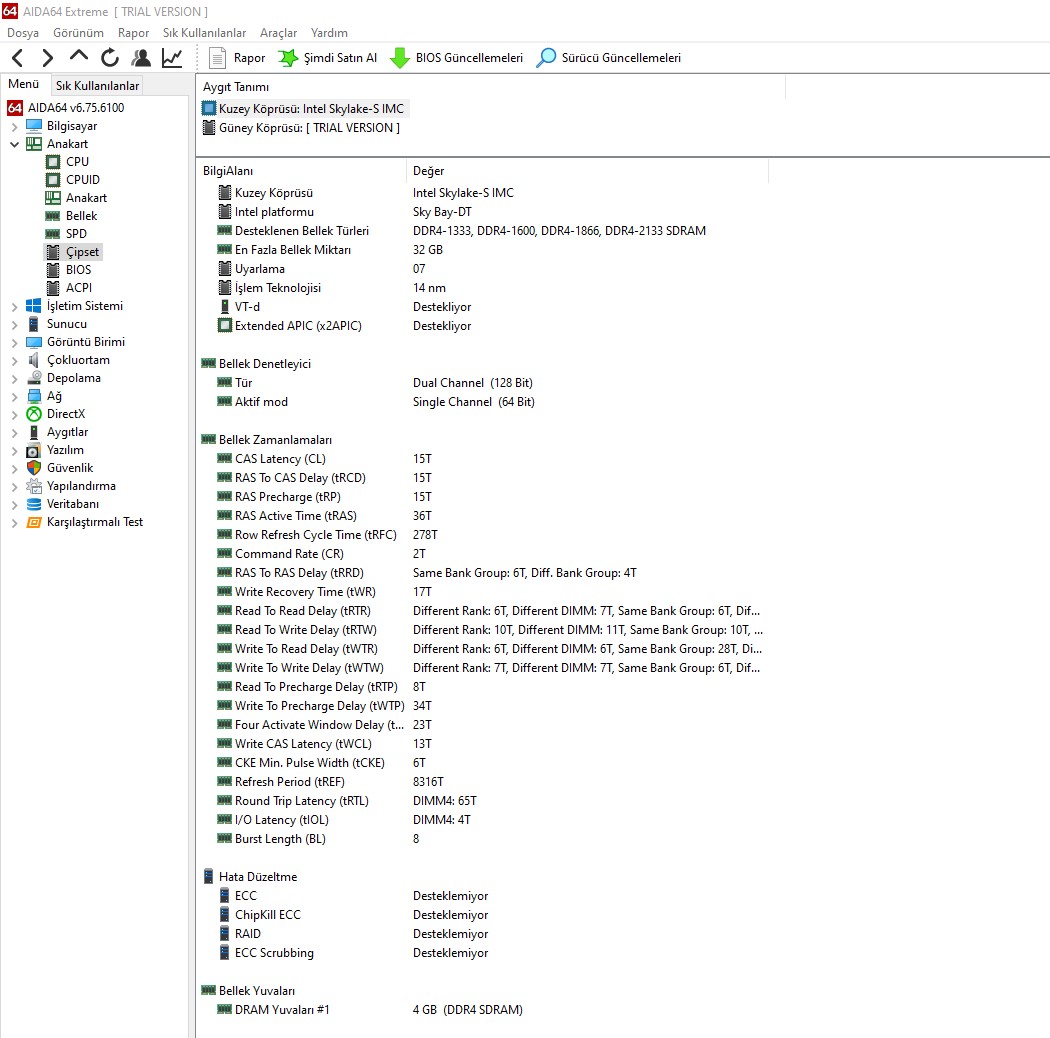Expand the Bilgisayar tree node
Image resolution: width=1050 pixels, height=1038 pixels.
pos(14,127)
